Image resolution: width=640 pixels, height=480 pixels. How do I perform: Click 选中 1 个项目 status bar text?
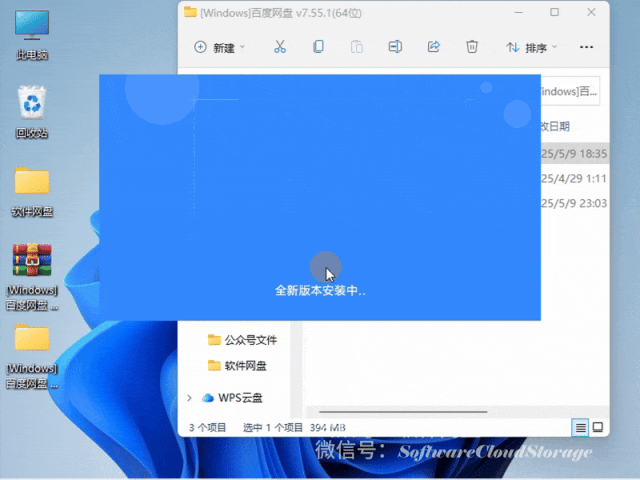[273, 428]
